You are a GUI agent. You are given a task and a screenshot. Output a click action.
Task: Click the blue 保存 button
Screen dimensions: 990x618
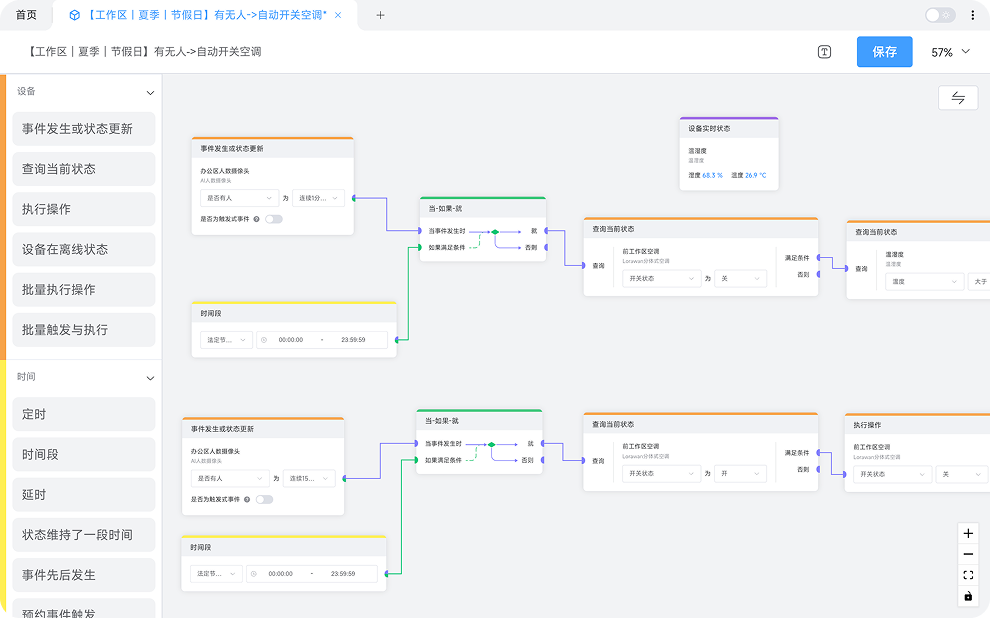(x=884, y=52)
